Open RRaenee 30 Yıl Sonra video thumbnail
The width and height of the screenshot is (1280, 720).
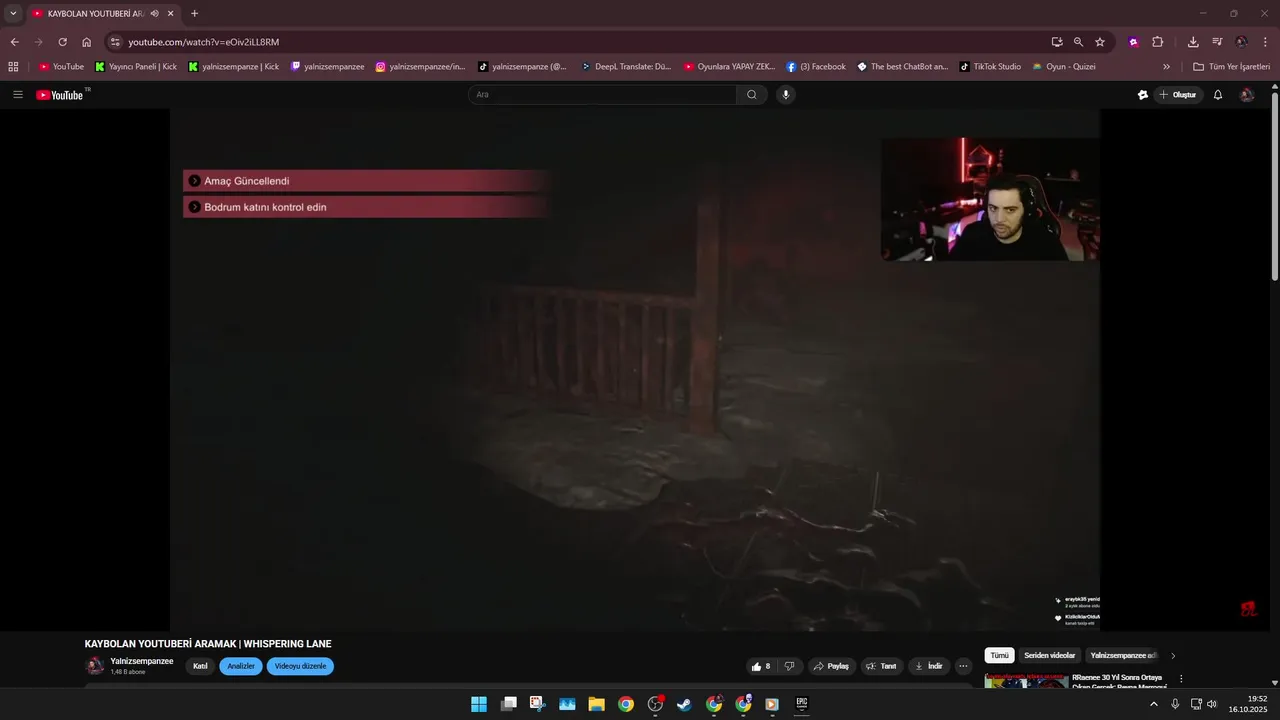[1026, 680]
